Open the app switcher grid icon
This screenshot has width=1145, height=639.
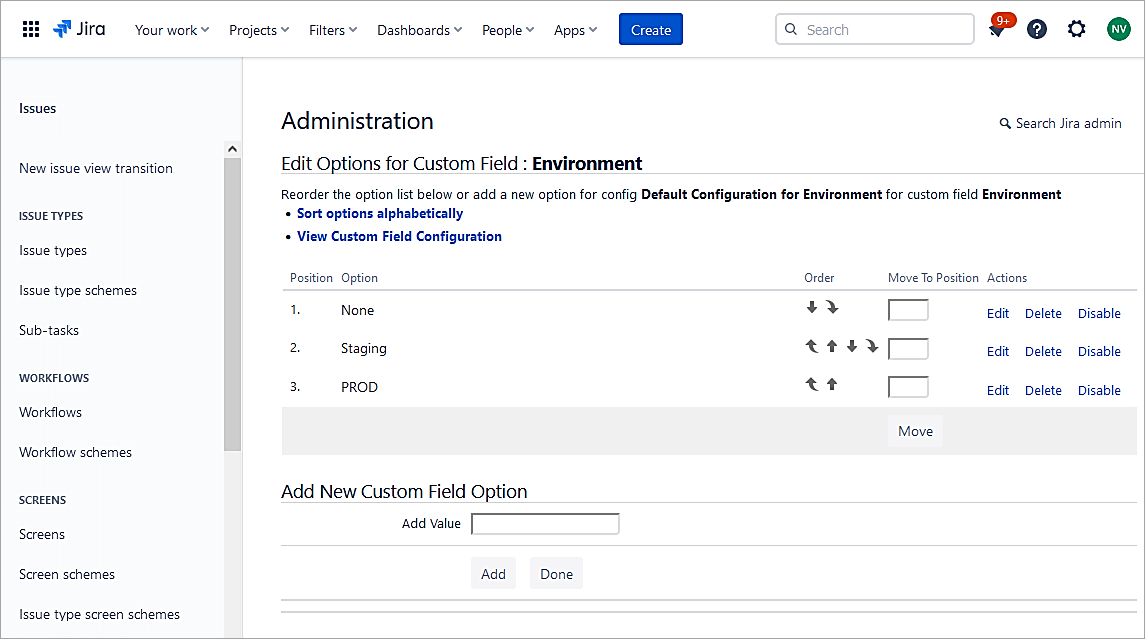coord(31,30)
